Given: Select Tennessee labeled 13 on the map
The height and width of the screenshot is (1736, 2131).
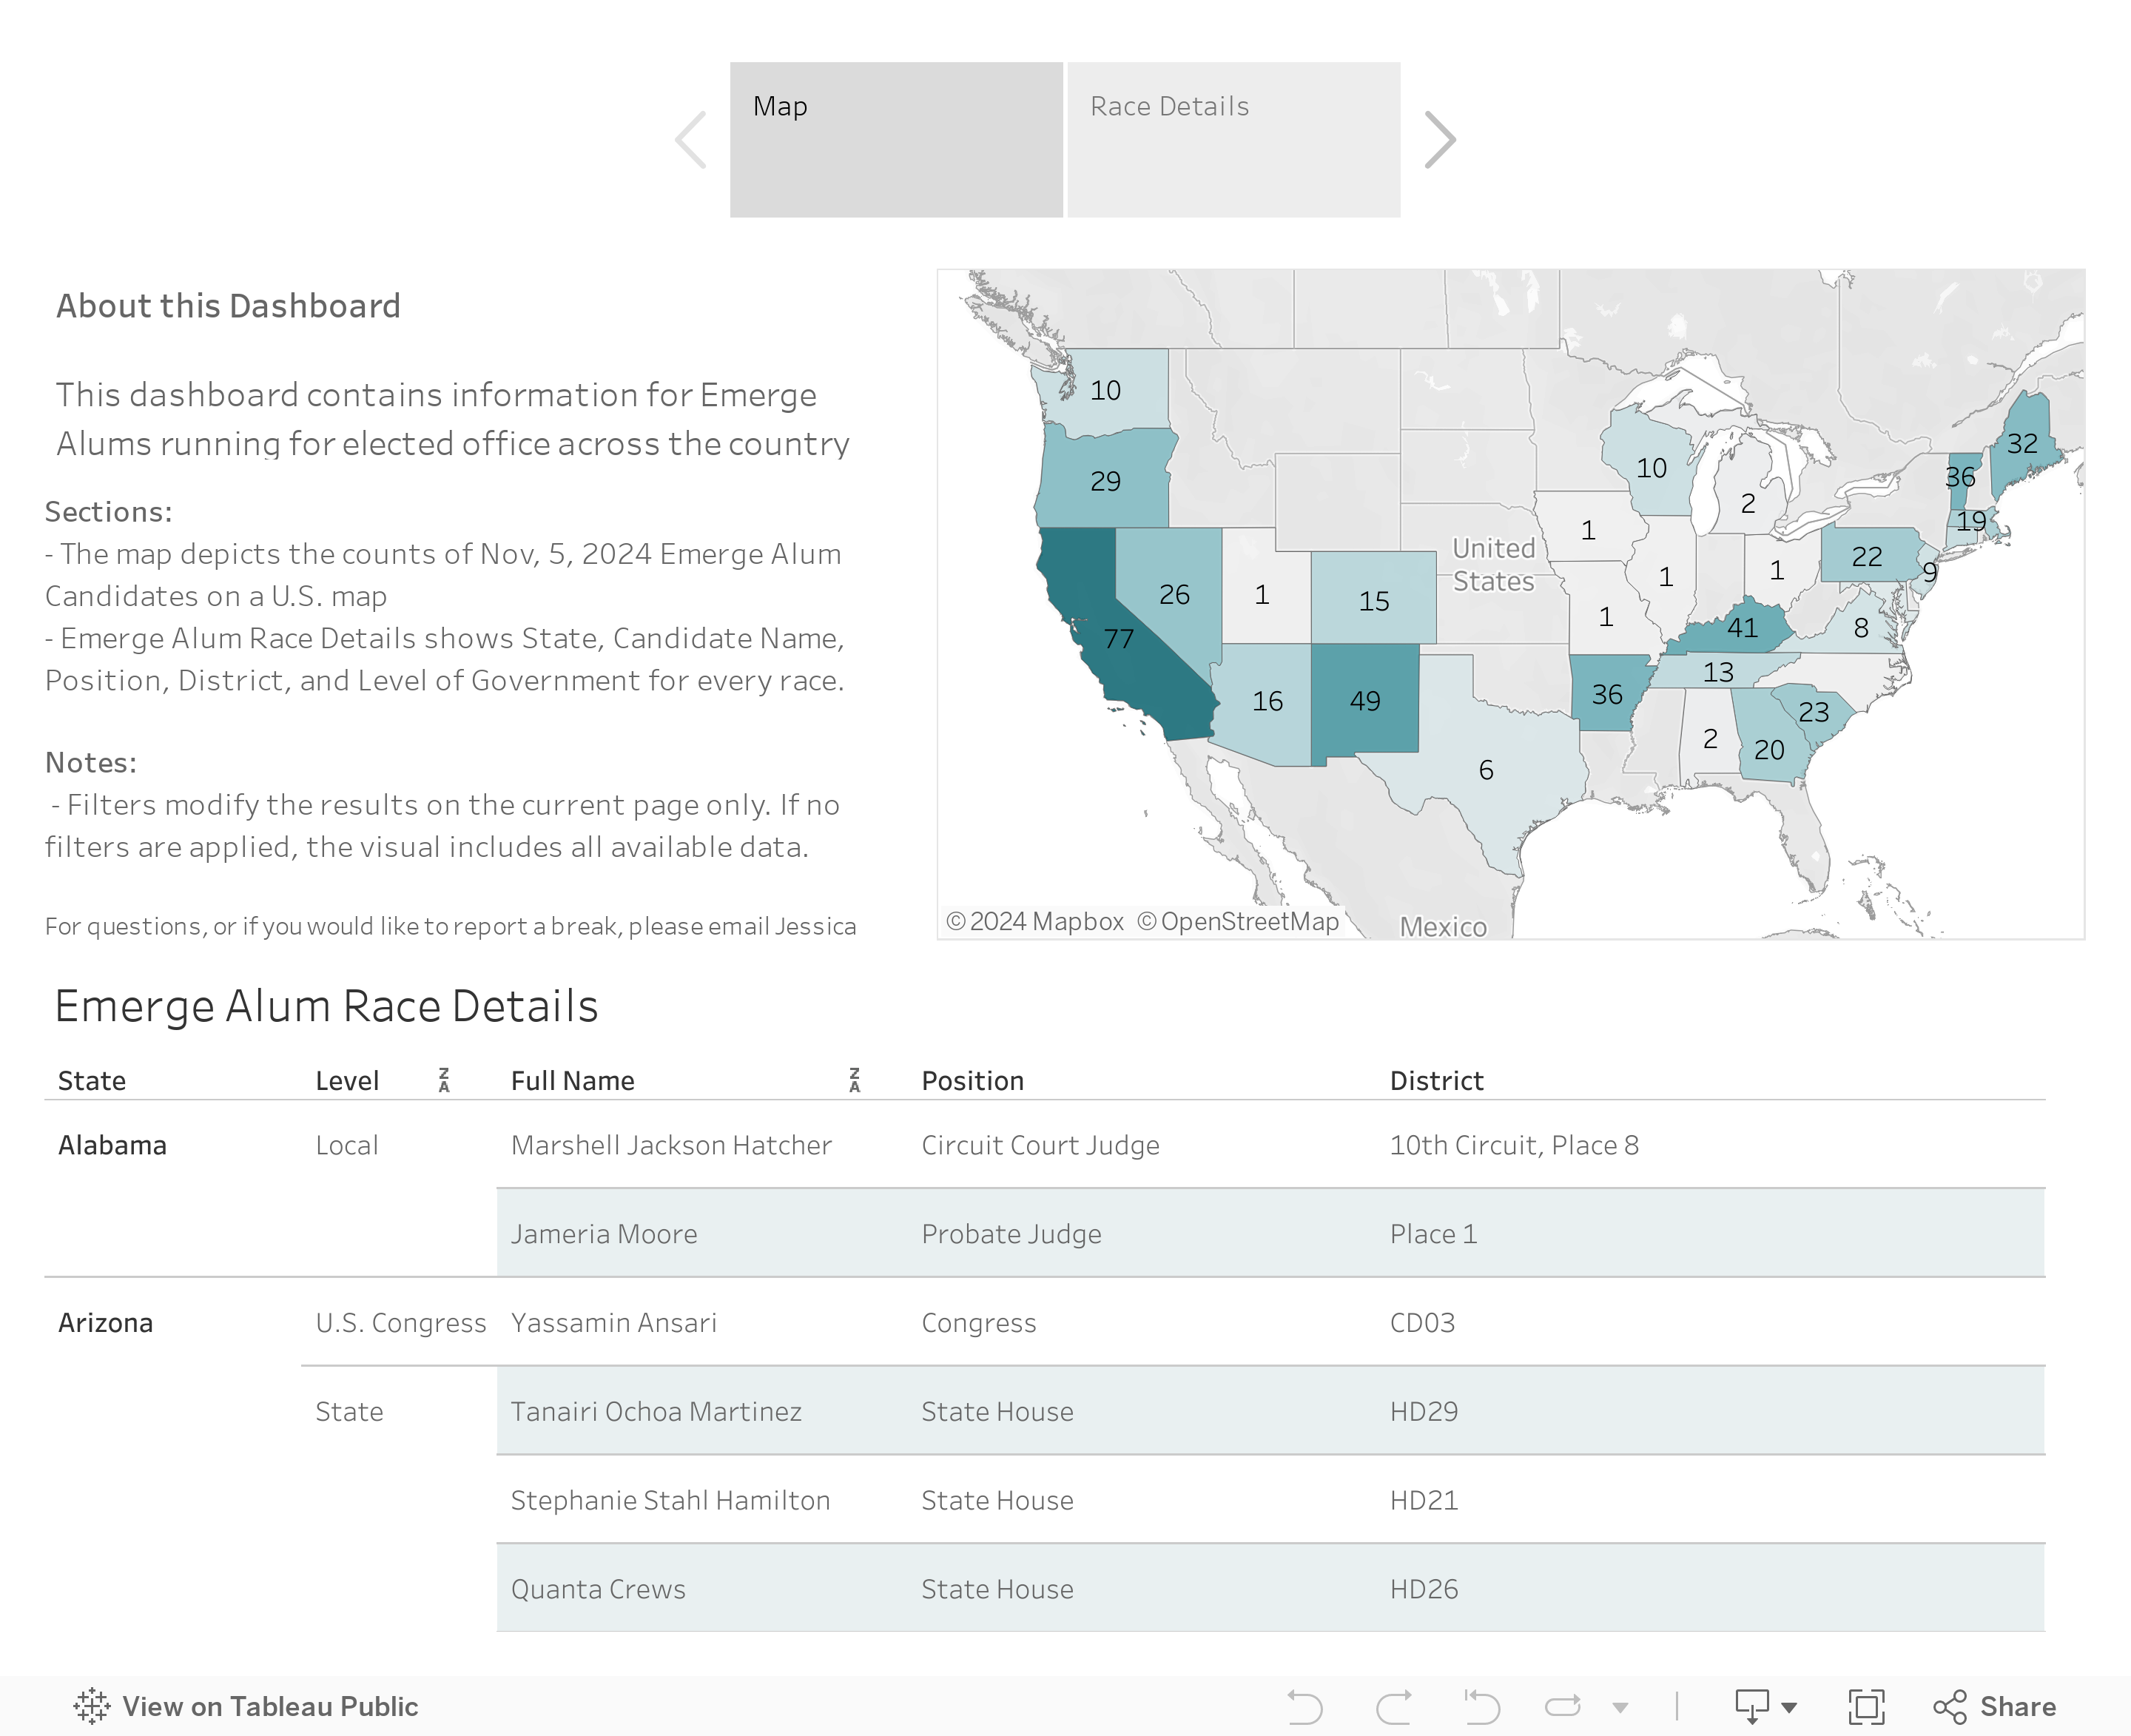Looking at the screenshot, I should (1718, 672).
